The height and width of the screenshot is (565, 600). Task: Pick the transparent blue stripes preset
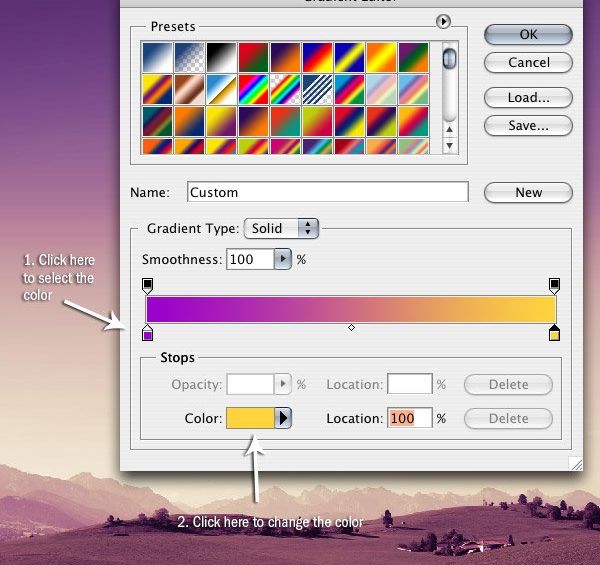click(317, 90)
